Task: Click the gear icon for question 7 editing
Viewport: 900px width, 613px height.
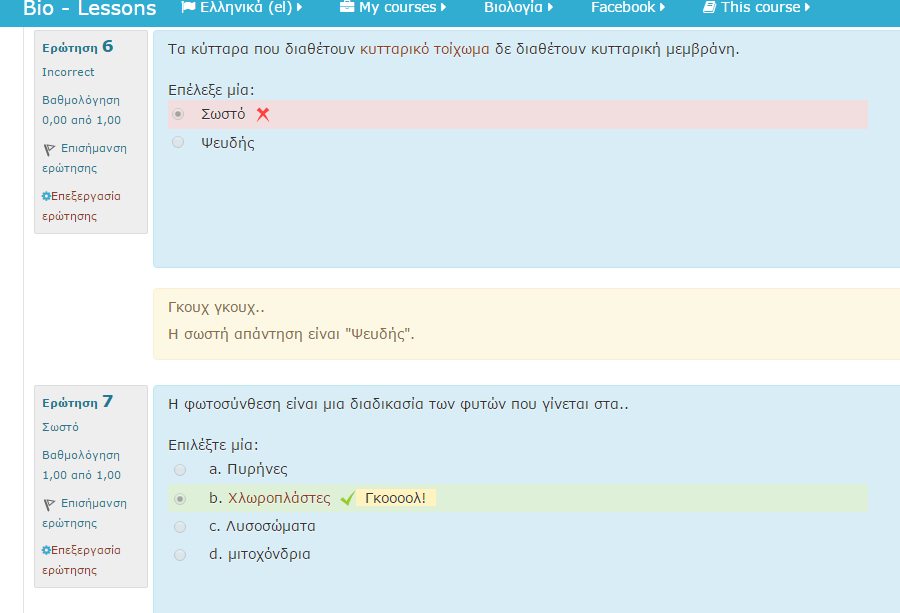Action: pyautogui.click(x=46, y=550)
